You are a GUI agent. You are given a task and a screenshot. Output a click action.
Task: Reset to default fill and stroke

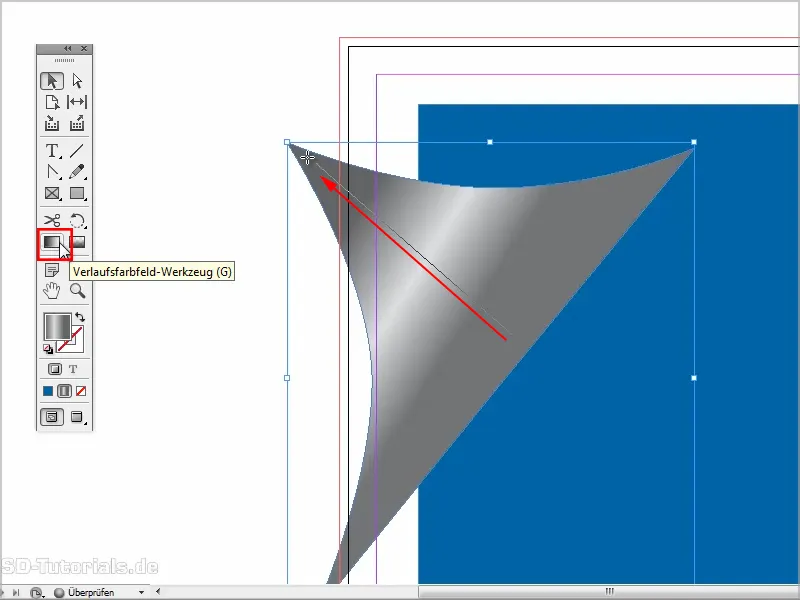[x=48, y=349]
